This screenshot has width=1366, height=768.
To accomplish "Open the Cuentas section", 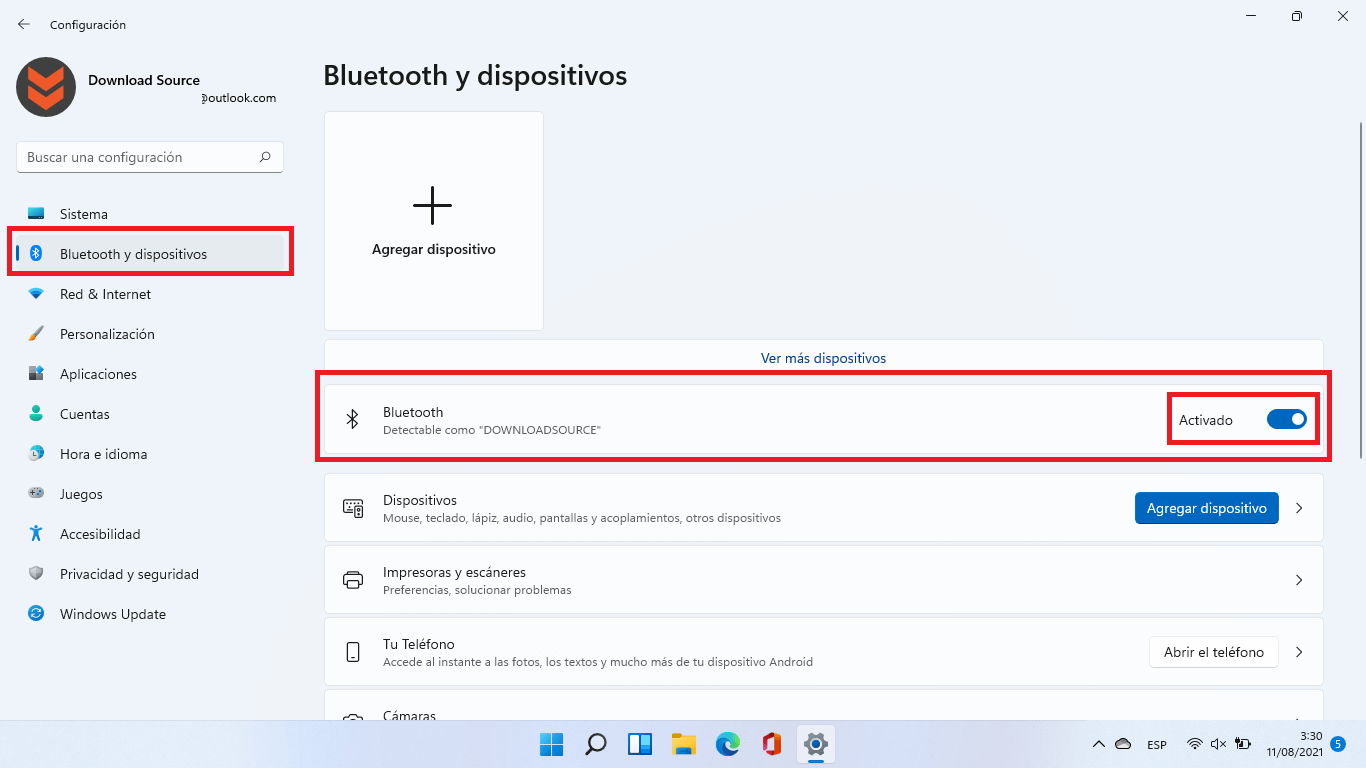I will pyautogui.click(x=150, y=414).
